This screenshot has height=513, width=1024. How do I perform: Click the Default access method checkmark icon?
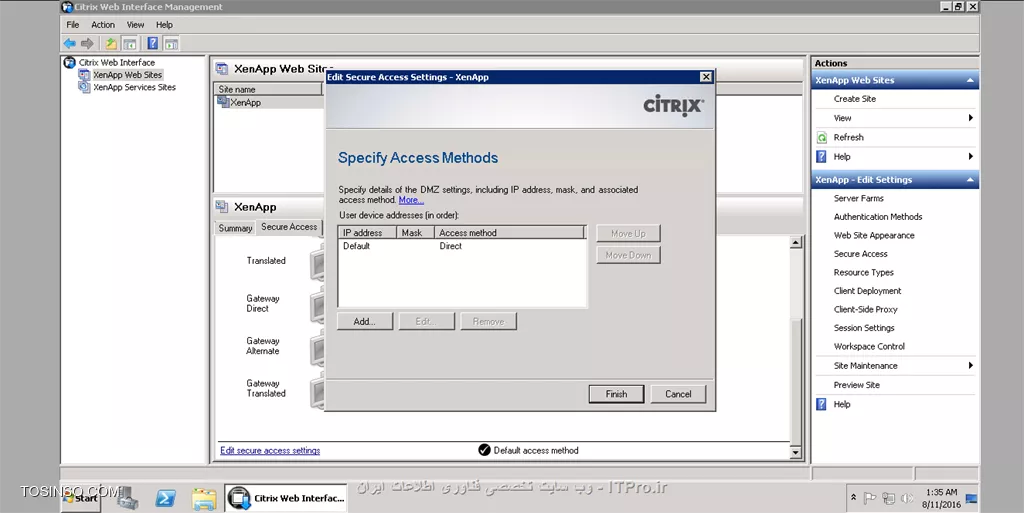pyautogui.click(x=484, y=450)
